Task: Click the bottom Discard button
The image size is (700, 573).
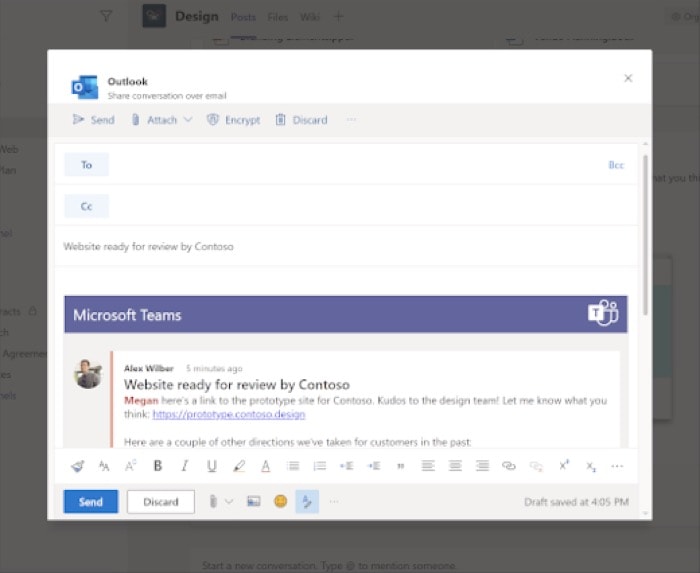Action: [x=161, y=502]
